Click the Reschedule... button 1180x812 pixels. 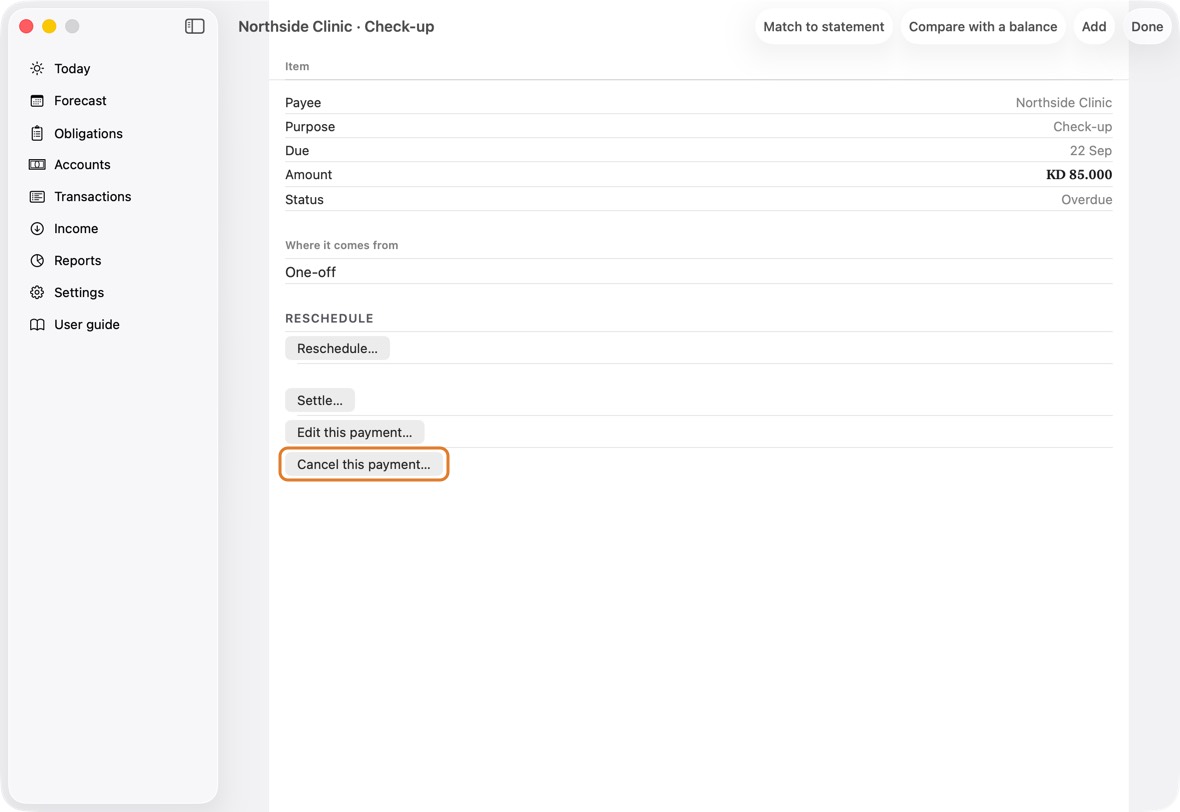337,348
